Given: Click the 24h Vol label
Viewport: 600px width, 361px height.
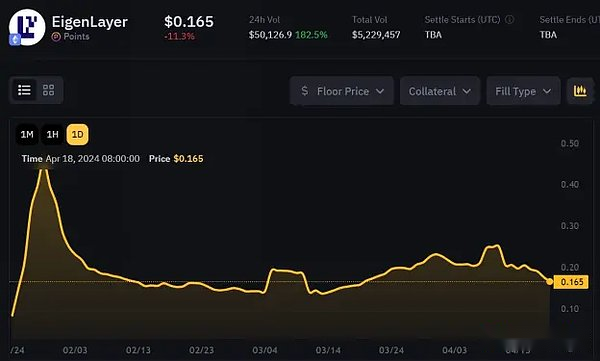Looking at the screenshot, I should pos(264,20).
